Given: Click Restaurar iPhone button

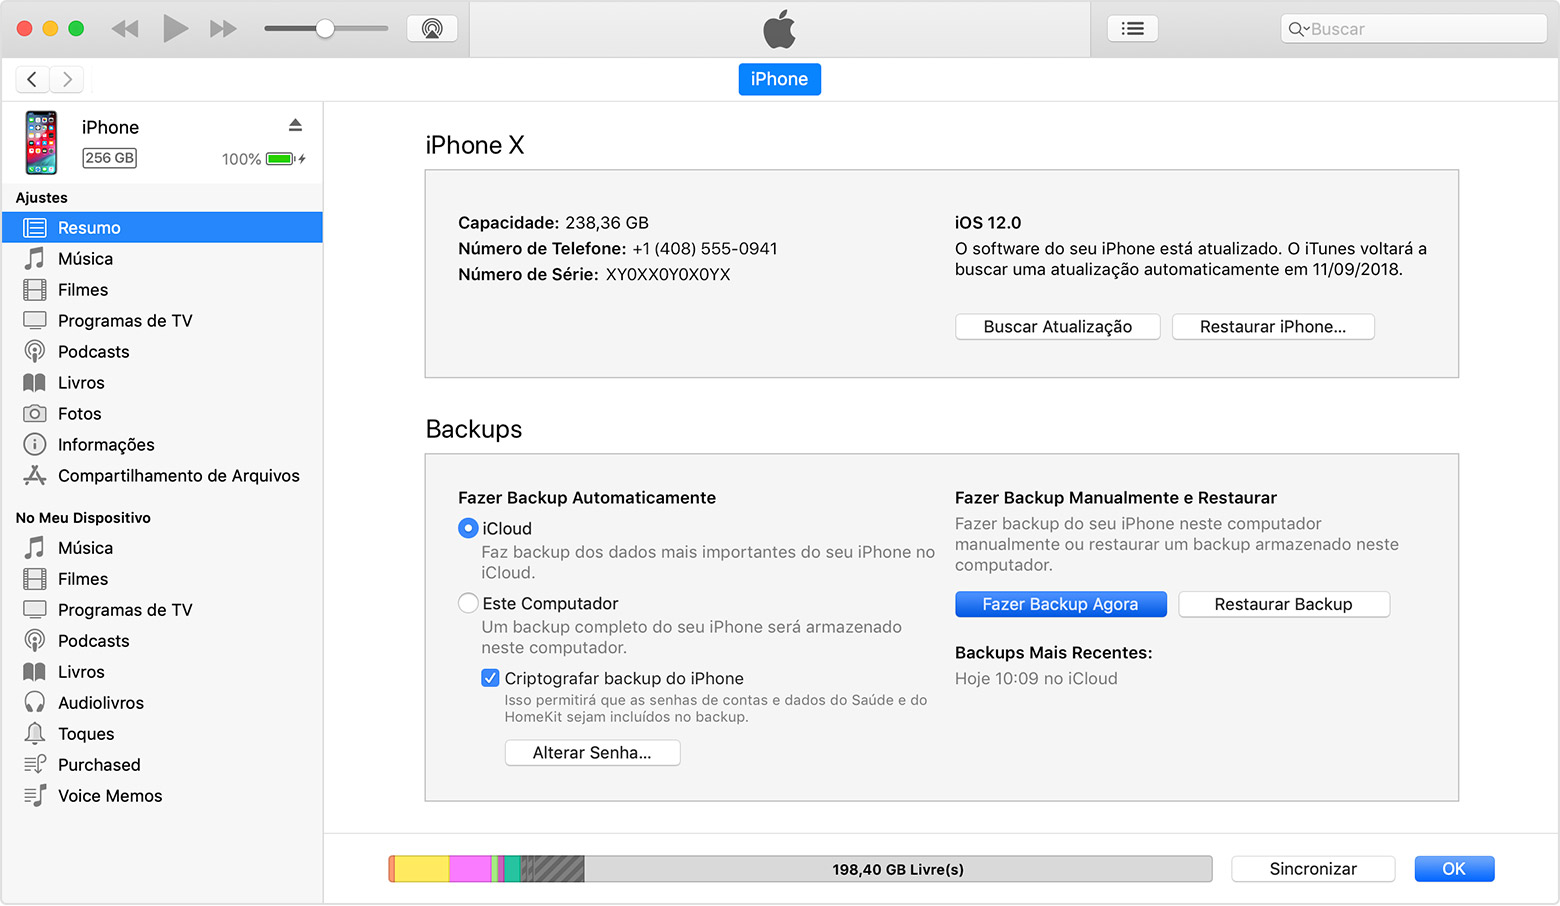Looking at the screenshot, I should point(1273,327).
